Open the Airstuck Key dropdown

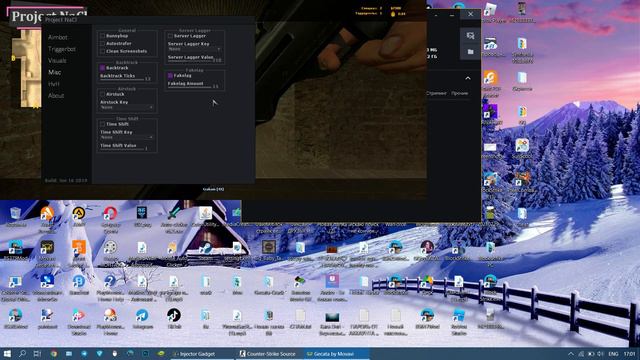pyautogui.click(x=127, y=107)
